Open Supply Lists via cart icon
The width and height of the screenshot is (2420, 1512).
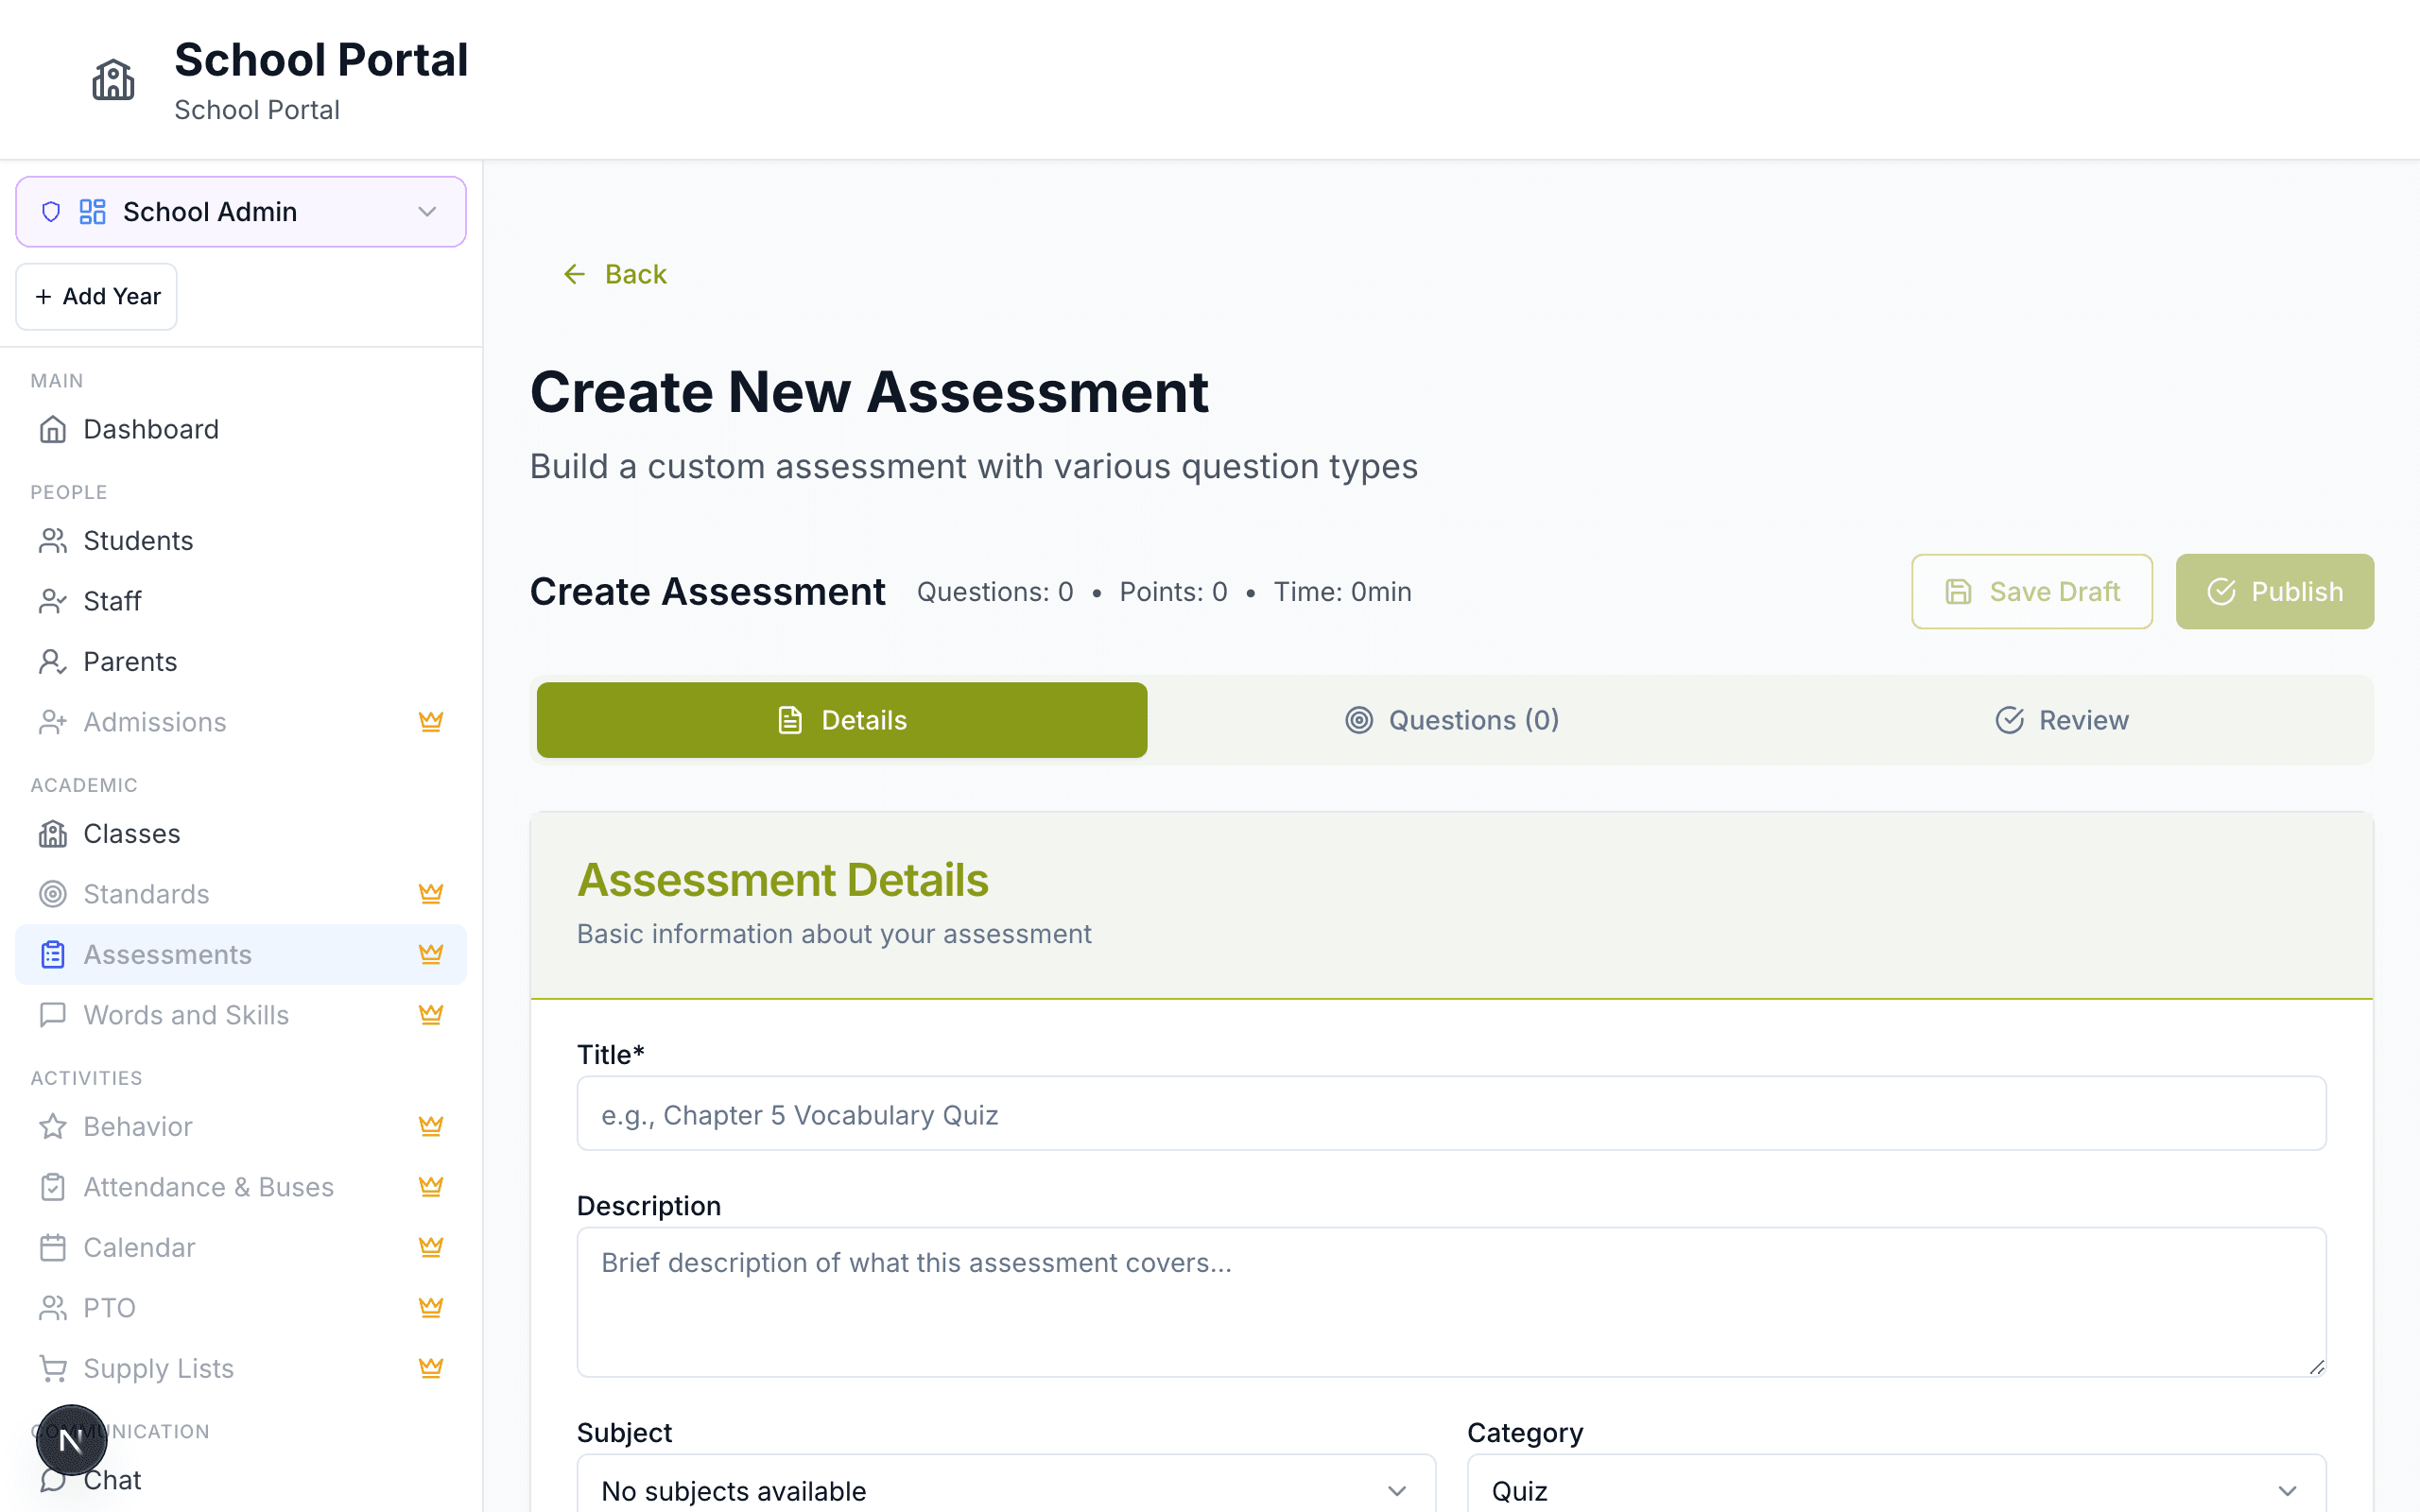pos(52,1368)
